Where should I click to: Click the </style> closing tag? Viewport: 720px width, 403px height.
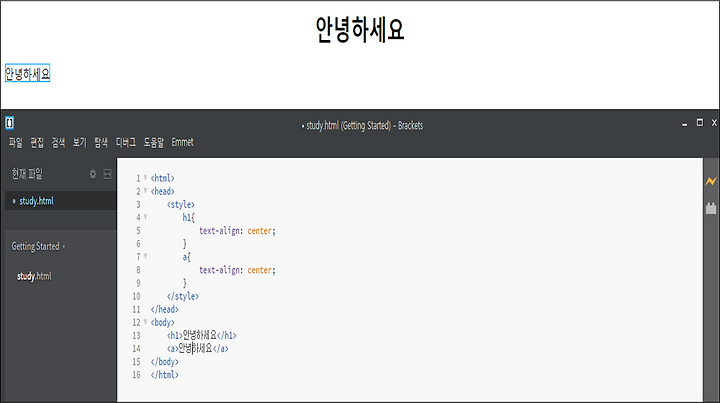(x=183, y=297)
